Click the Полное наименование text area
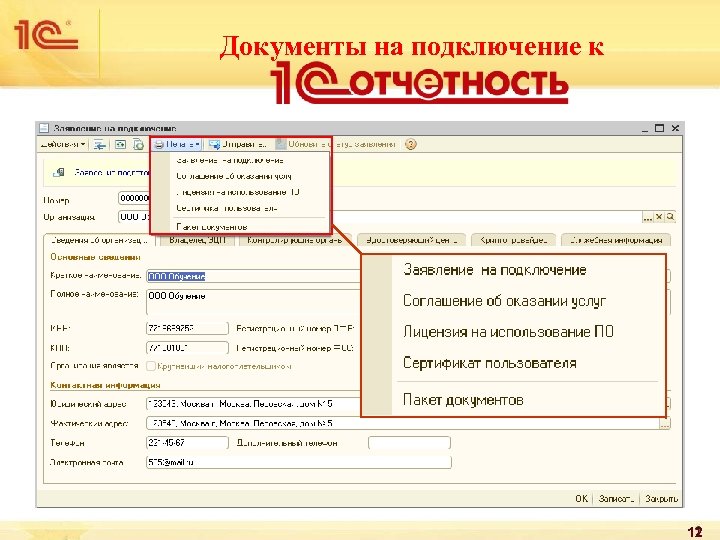 point(253,302)
